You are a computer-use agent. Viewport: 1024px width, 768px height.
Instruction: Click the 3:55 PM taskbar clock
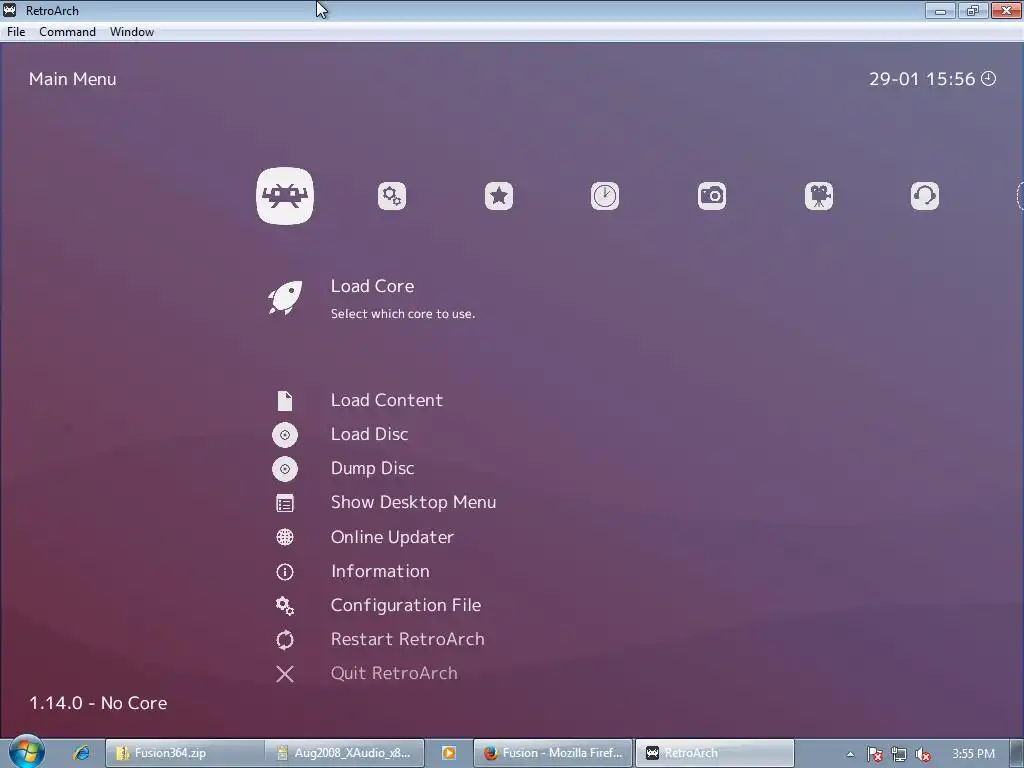point(973,754)
